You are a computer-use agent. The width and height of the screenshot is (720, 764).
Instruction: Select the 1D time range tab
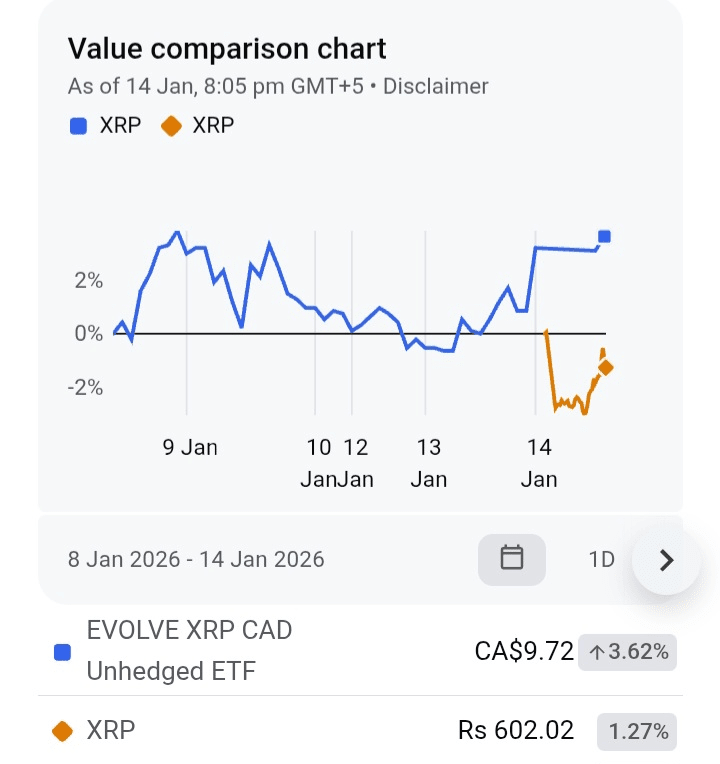tap(601, 559)
